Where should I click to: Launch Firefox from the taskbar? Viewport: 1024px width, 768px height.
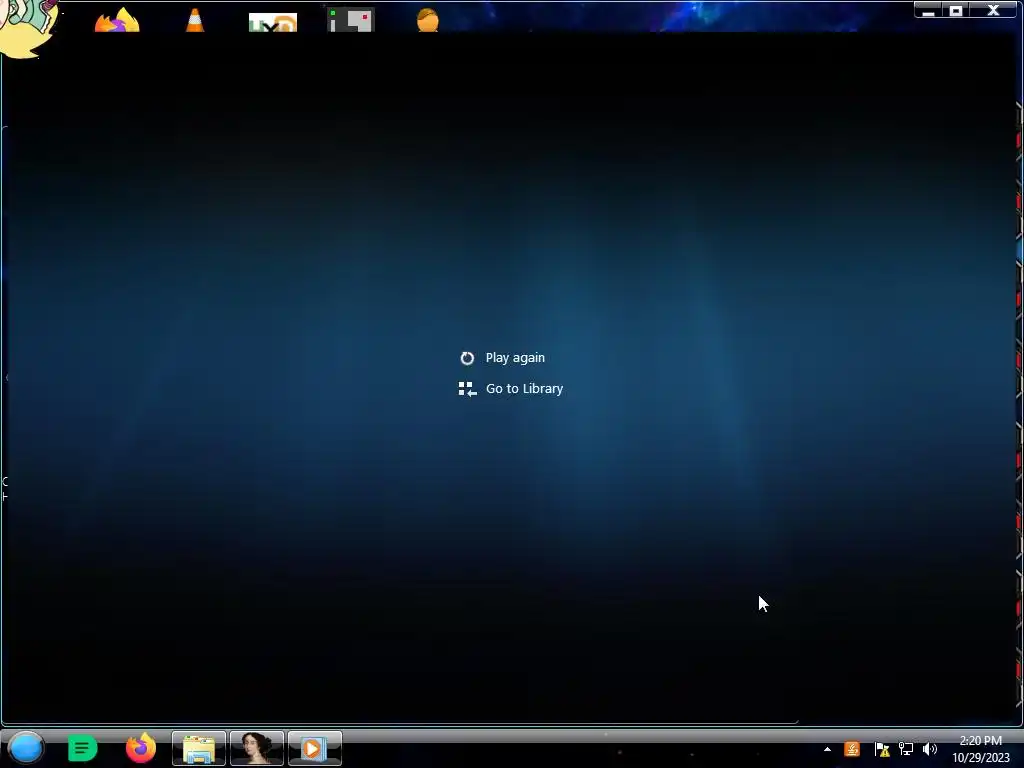pos(141,748)
